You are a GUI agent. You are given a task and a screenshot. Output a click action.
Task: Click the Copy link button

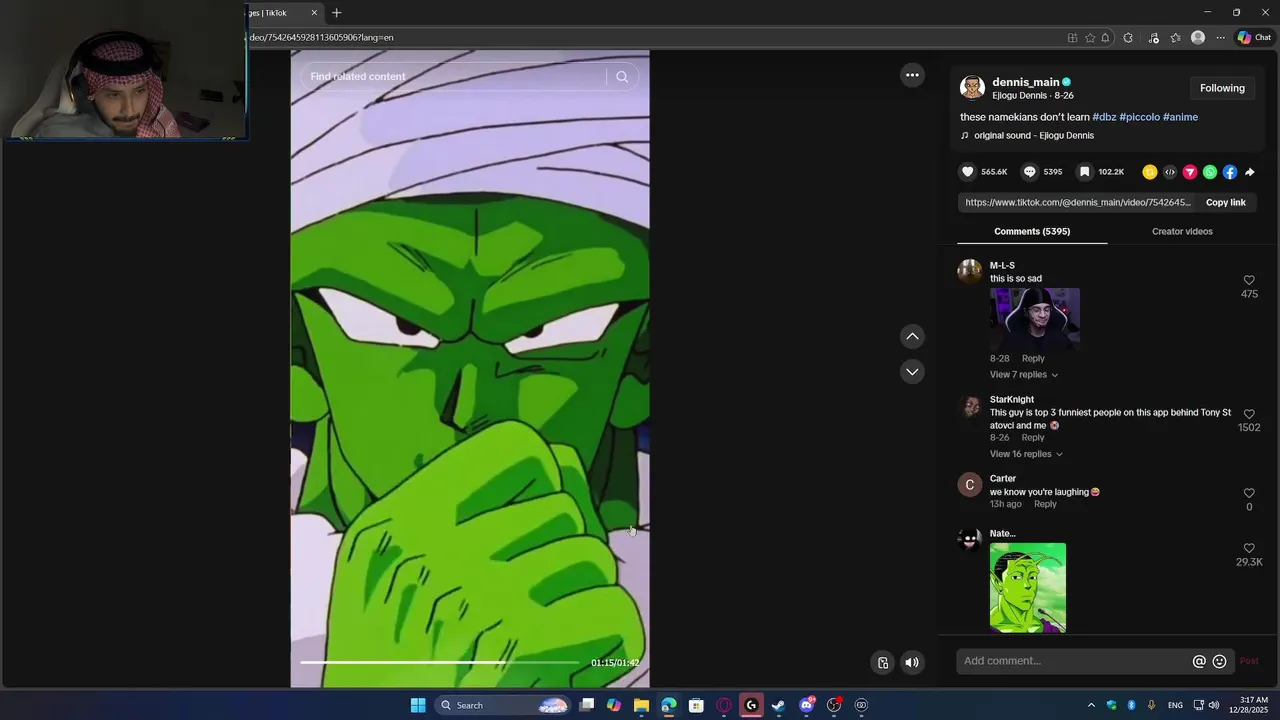[x=1225, y=203]
